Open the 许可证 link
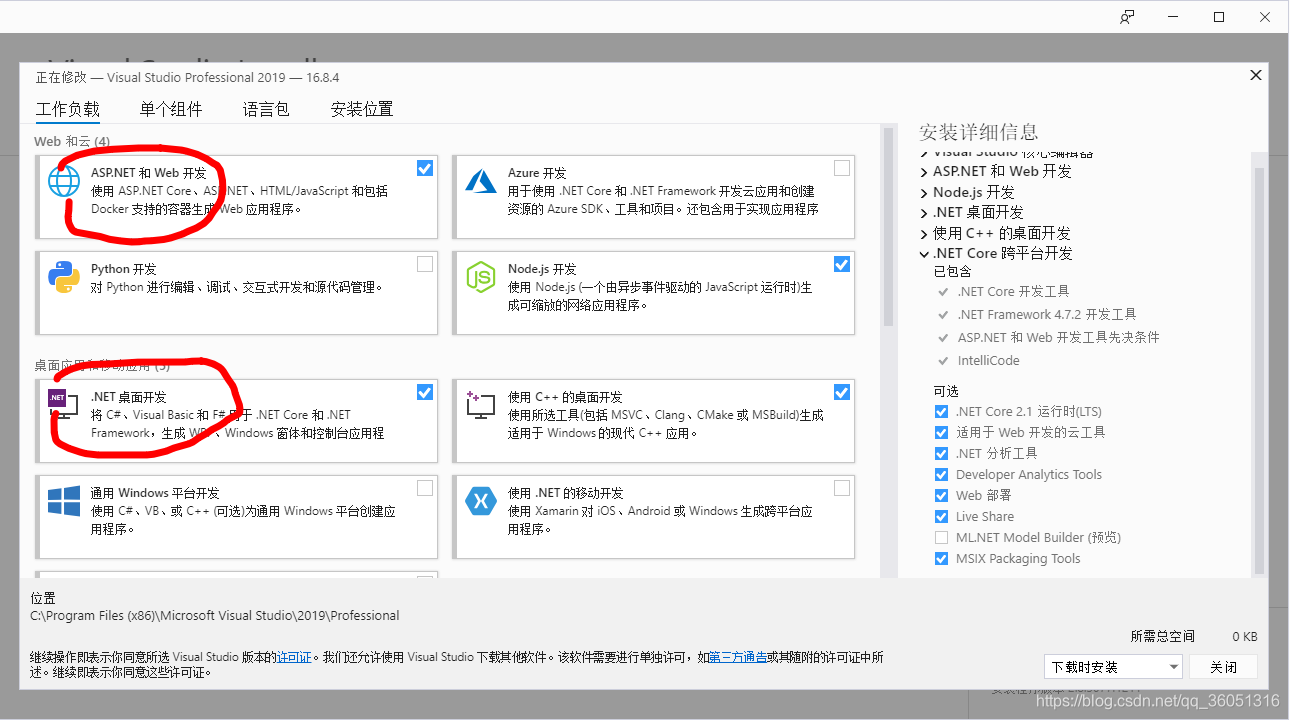Screen dimensions: 1290x720 (294, 657)
